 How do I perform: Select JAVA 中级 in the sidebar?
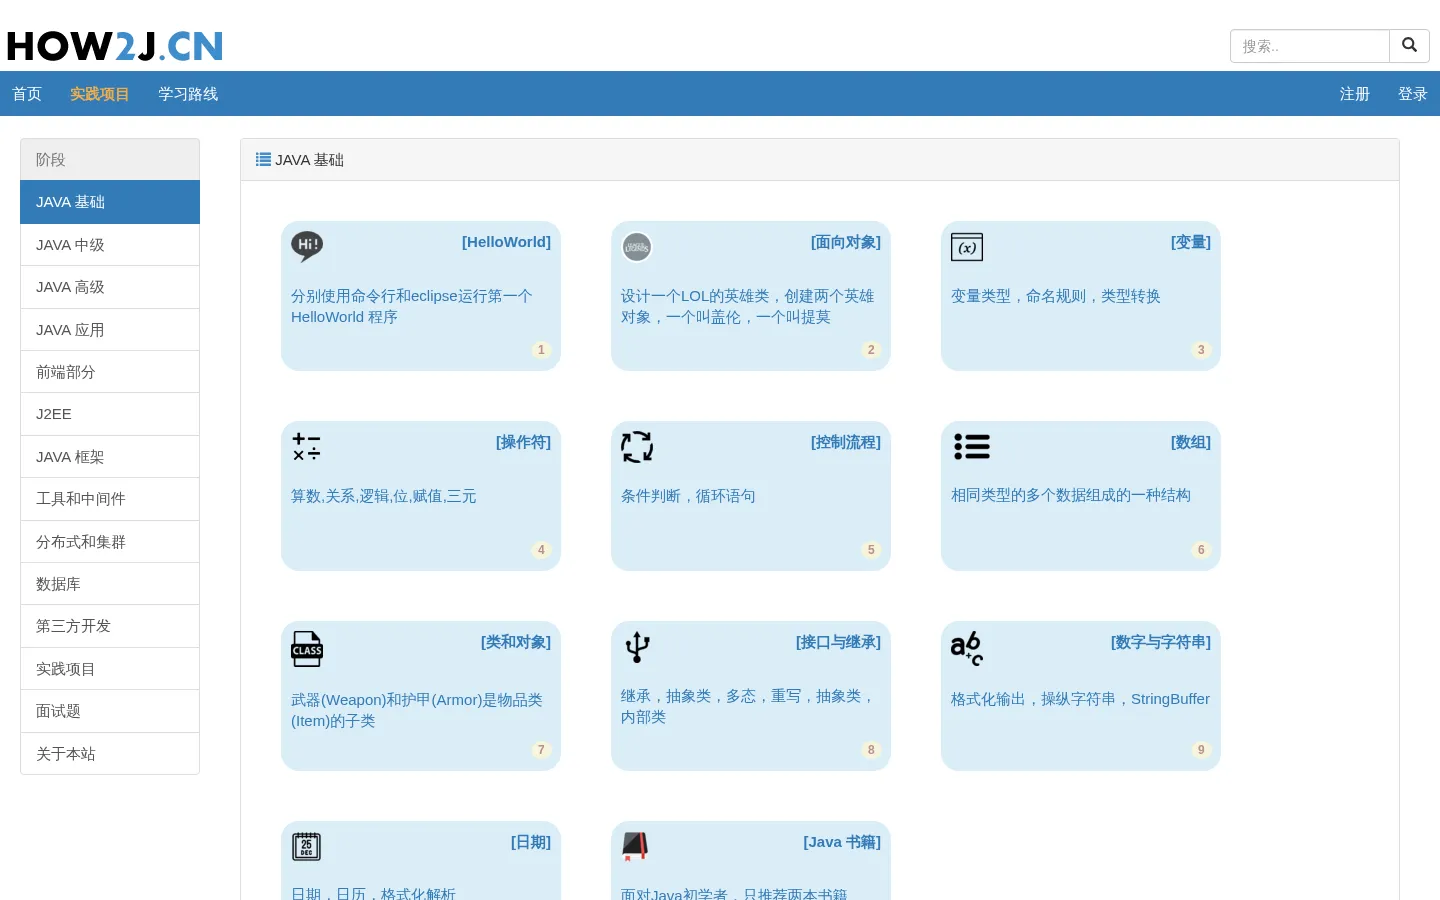coord(110,245)
